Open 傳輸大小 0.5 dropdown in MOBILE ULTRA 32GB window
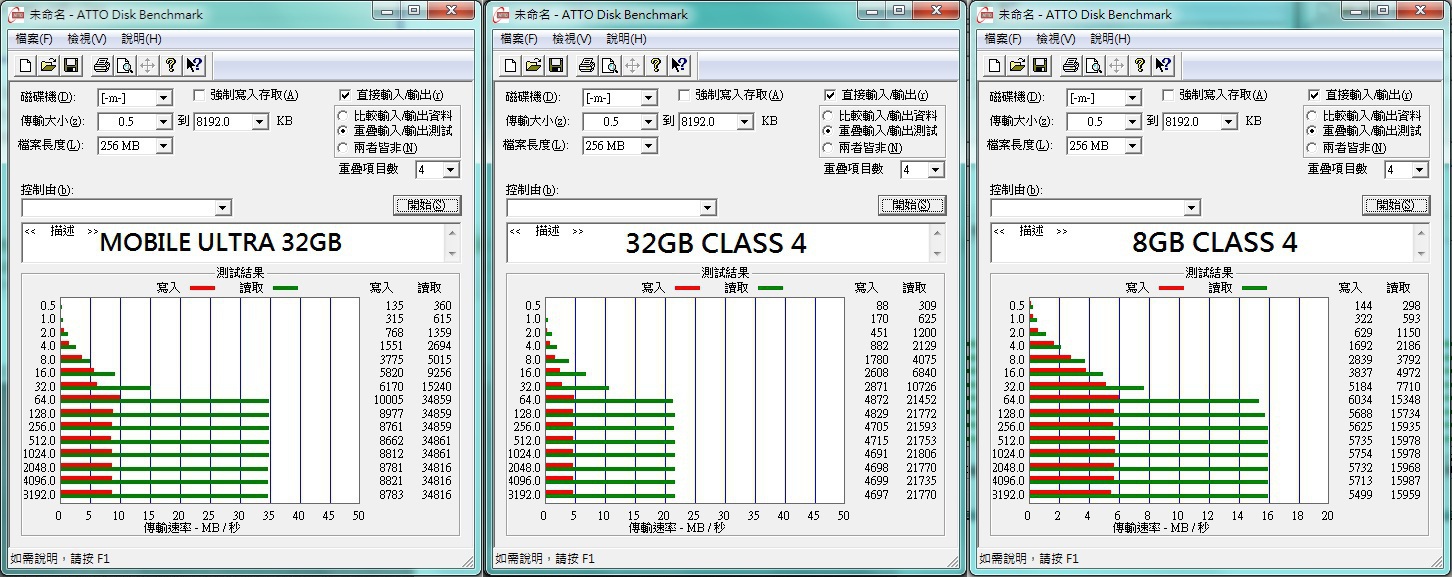Viewport: 1452px width, 577px height. pos(164,121)
